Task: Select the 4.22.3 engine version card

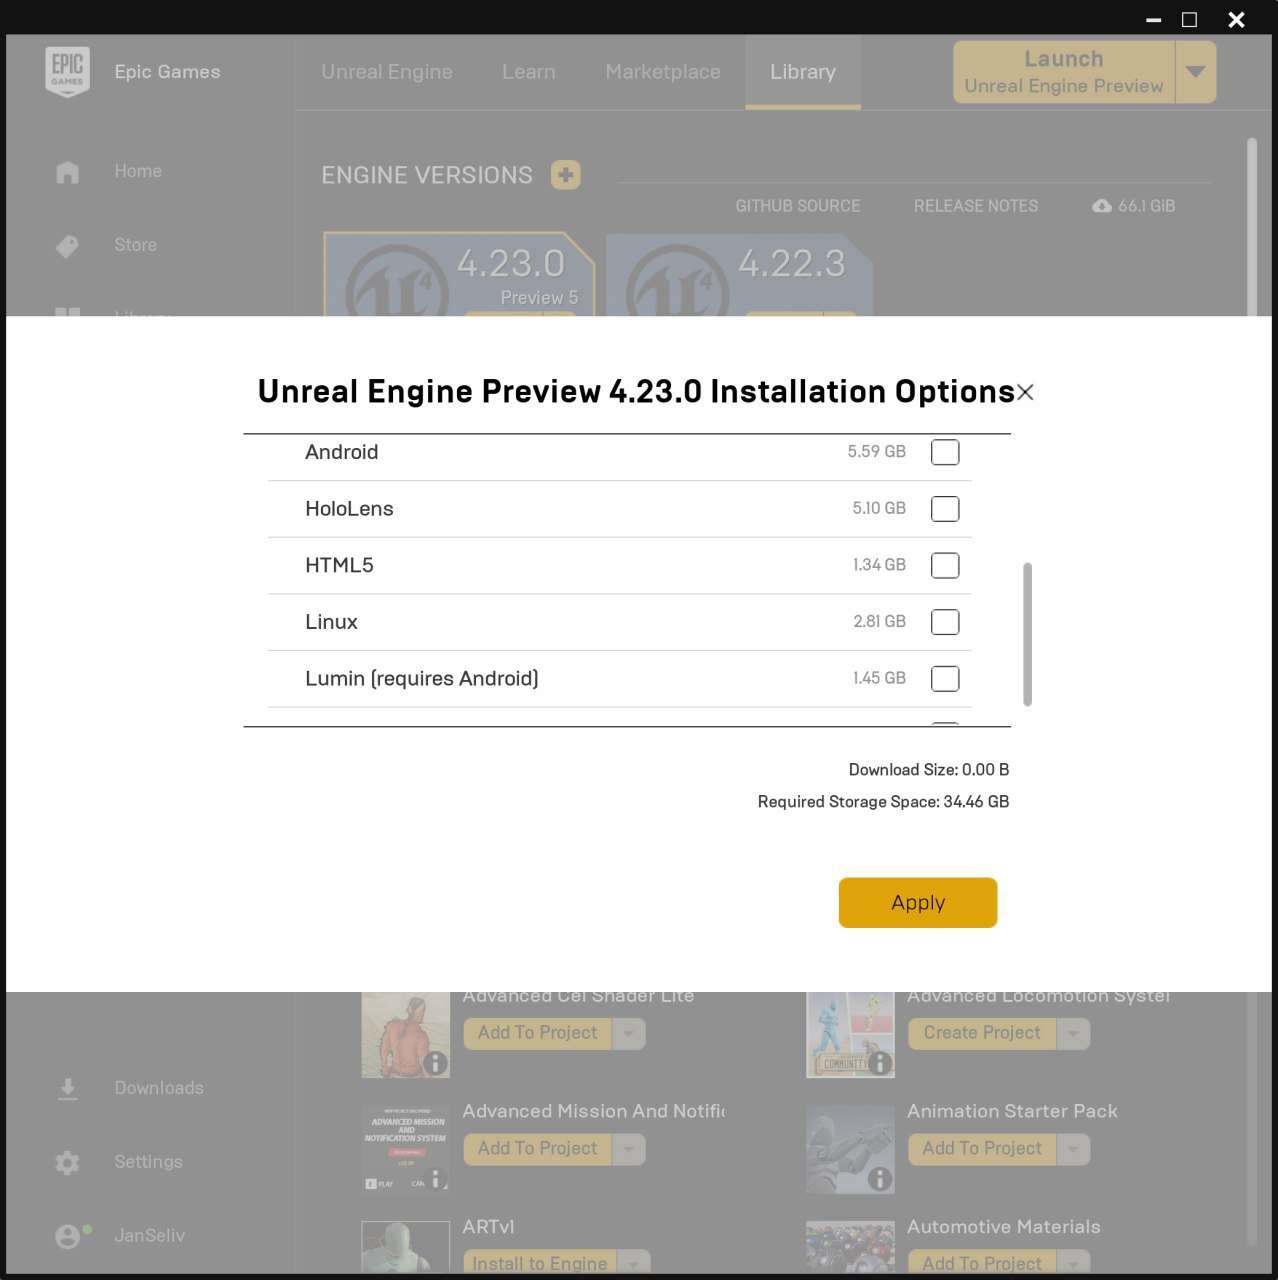Action: coord(740,275)
